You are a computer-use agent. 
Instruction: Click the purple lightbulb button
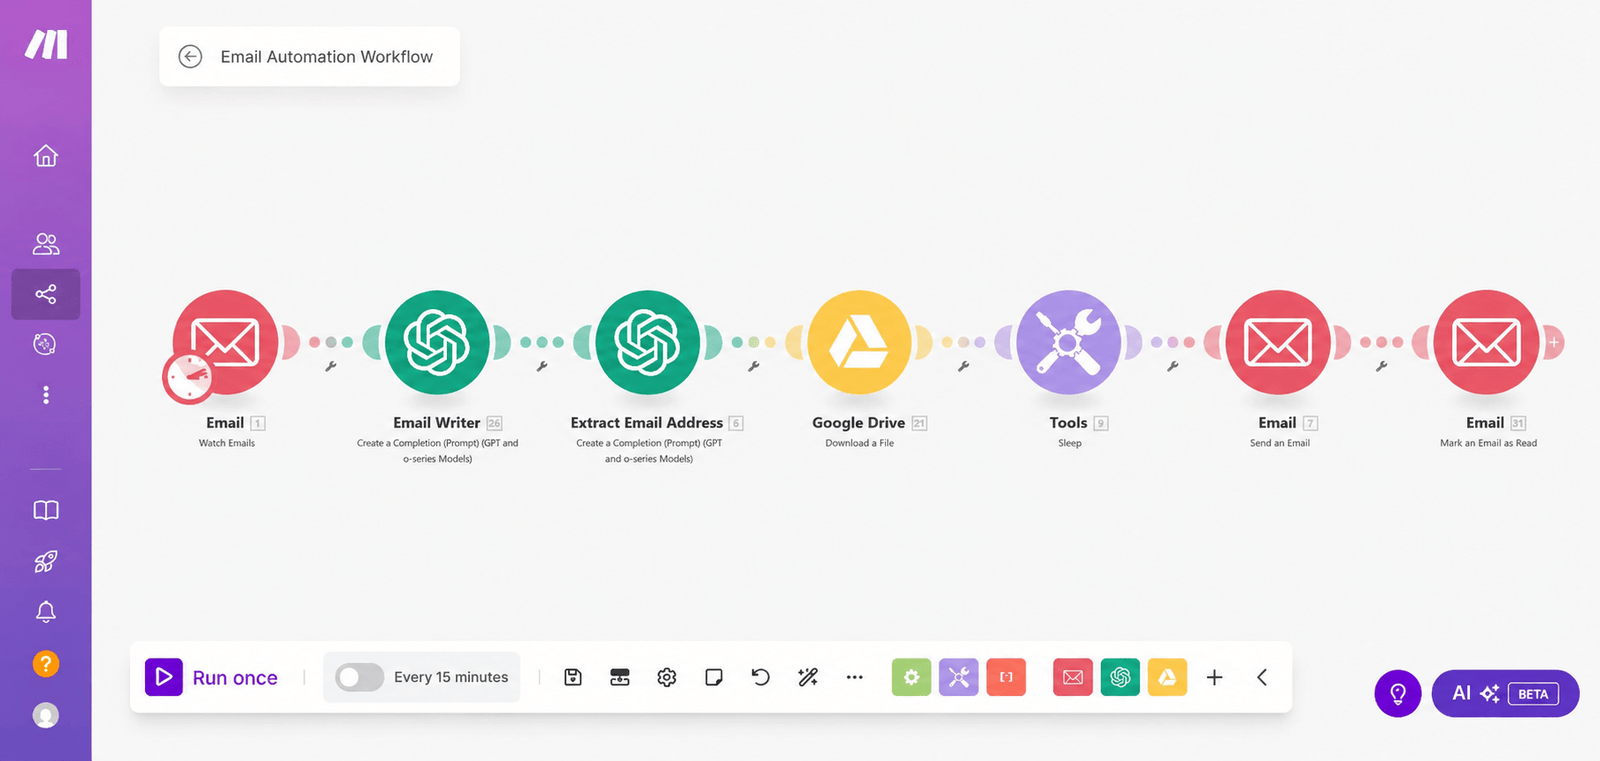coord(1398,693)
